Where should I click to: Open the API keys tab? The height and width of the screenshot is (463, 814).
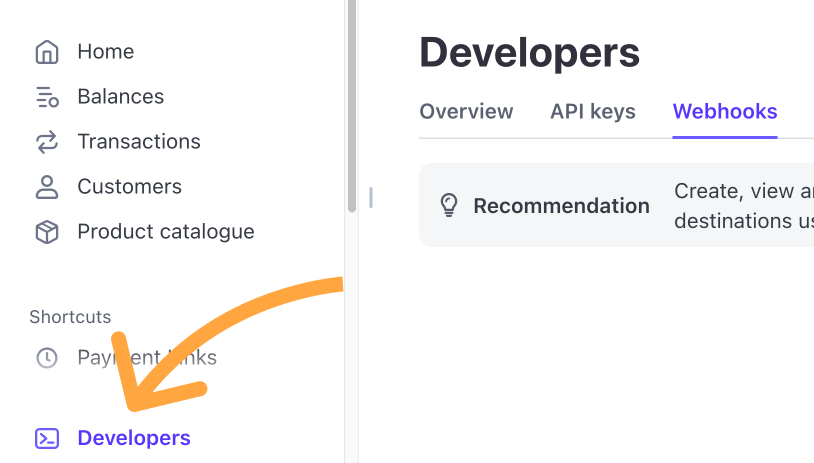click(593, 112)
